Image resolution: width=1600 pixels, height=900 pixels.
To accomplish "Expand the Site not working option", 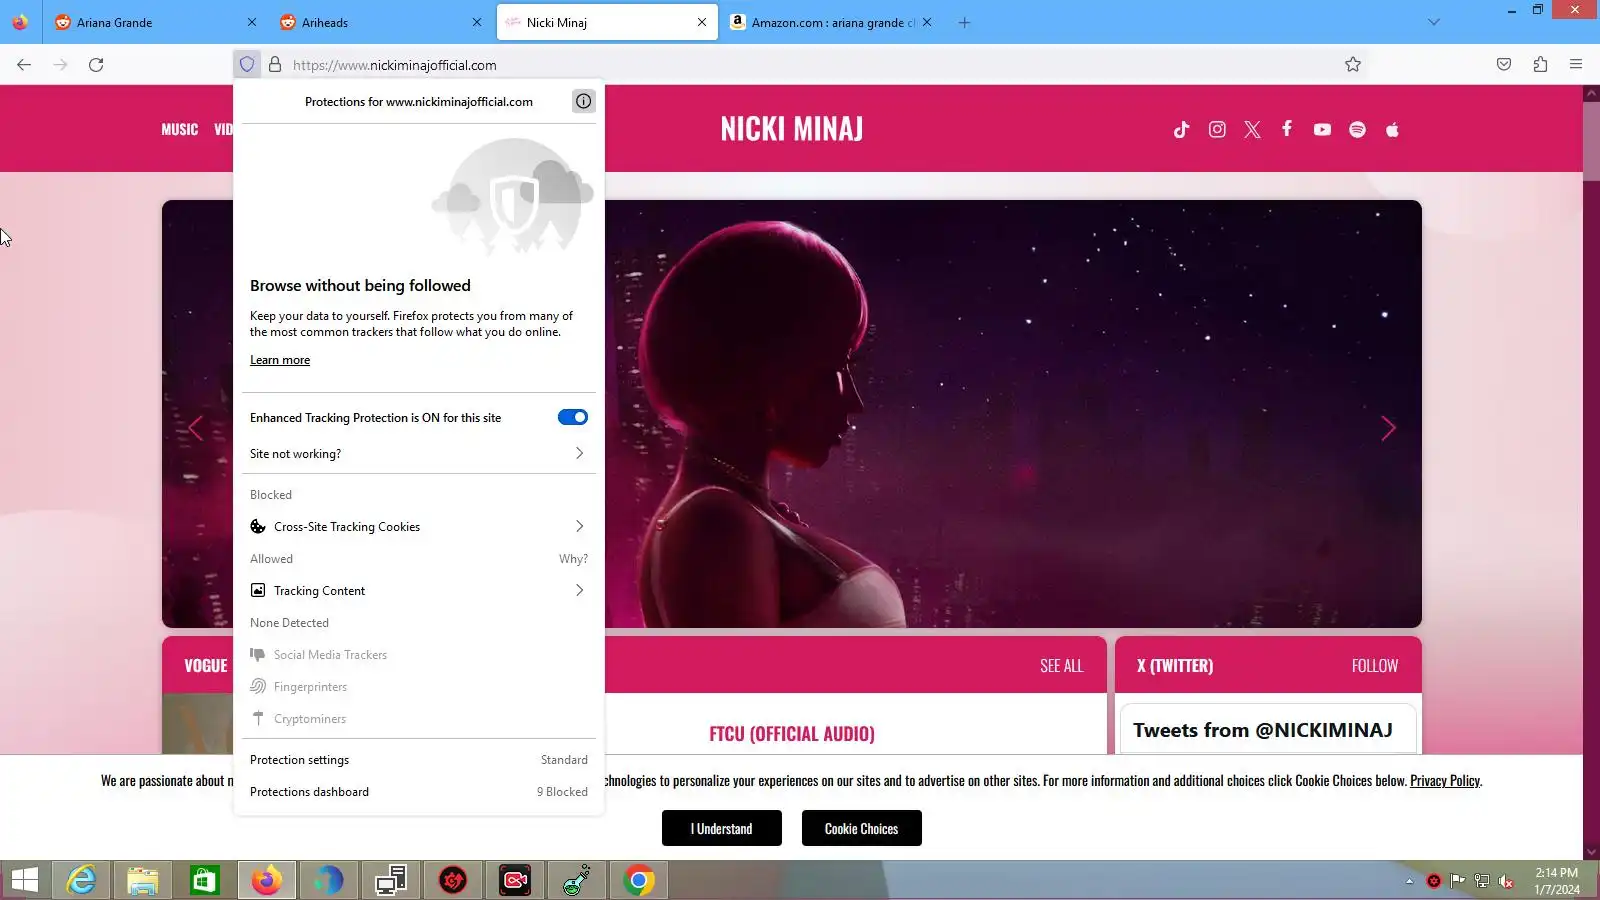I will (418, 453).
